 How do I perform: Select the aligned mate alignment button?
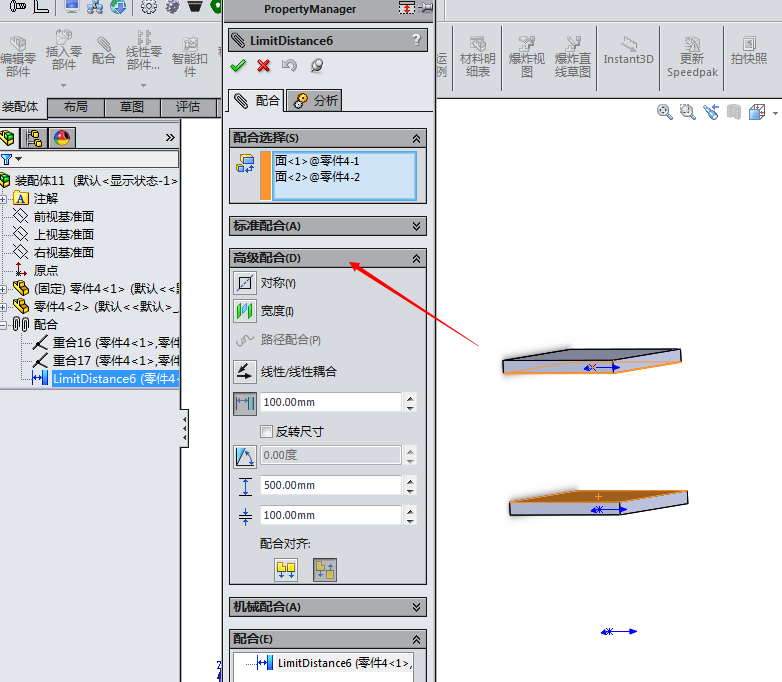(286, 569)
